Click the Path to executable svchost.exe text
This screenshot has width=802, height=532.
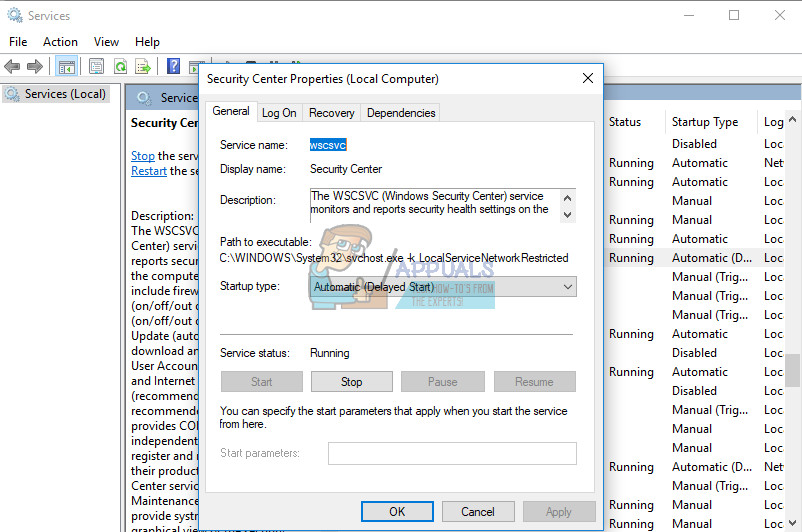coord(394,258)
